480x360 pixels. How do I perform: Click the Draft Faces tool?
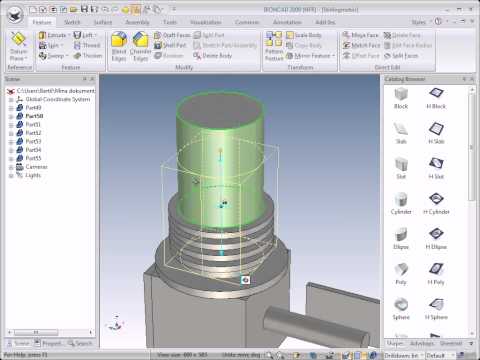tap(172, 35)
